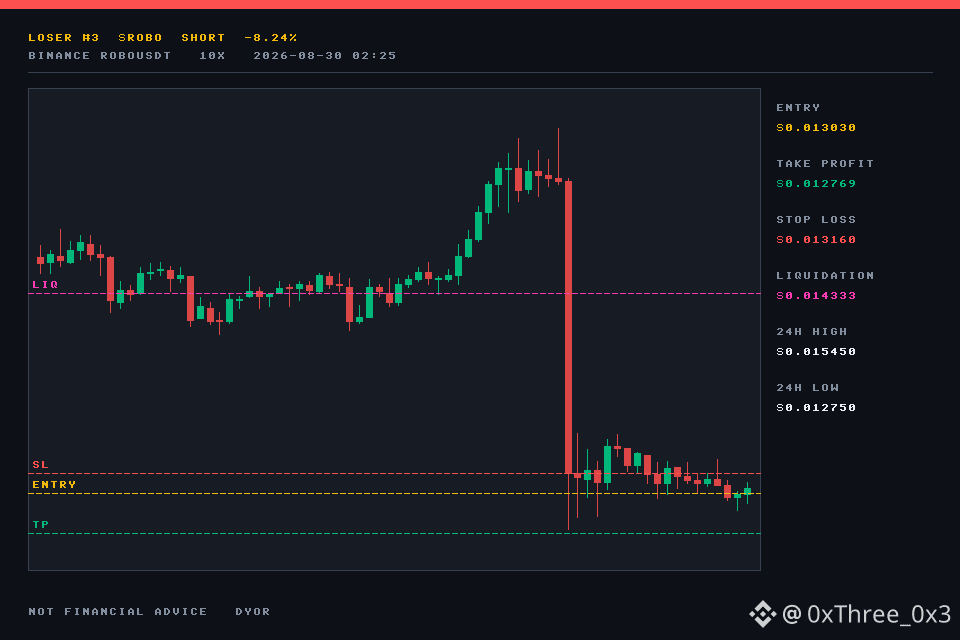
Task: Click the '-8.24%' loss percentage
Action: click(x=271, y=38)
